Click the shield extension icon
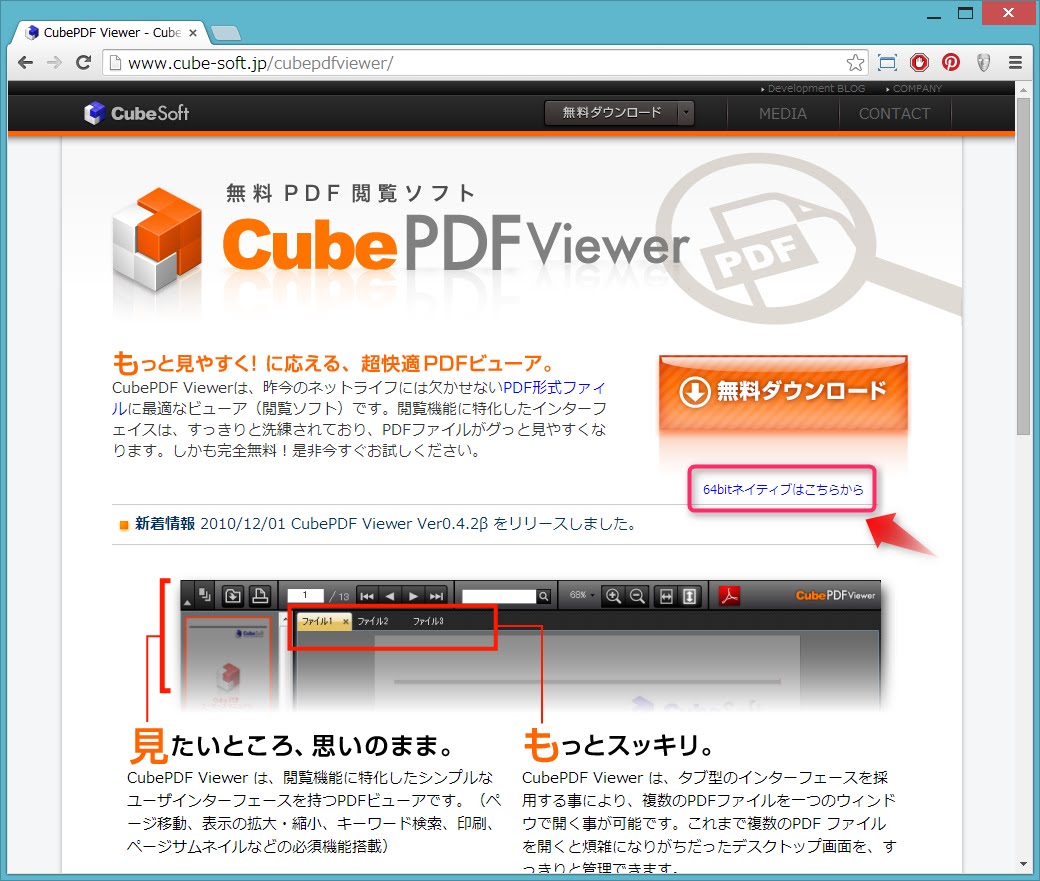Screen dimensions: 1040x881 (983, 63)
